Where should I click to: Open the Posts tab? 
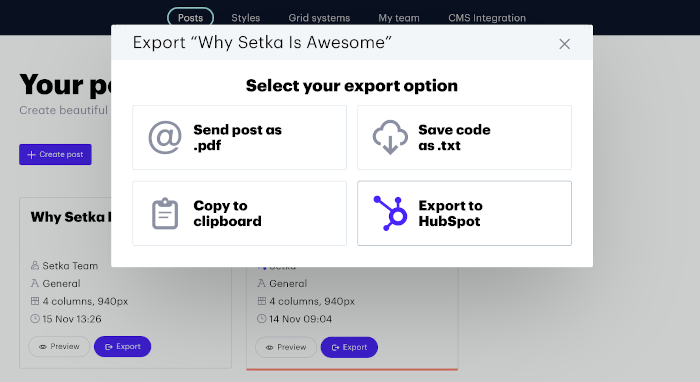pyautogui.click(x=191, y=18)
